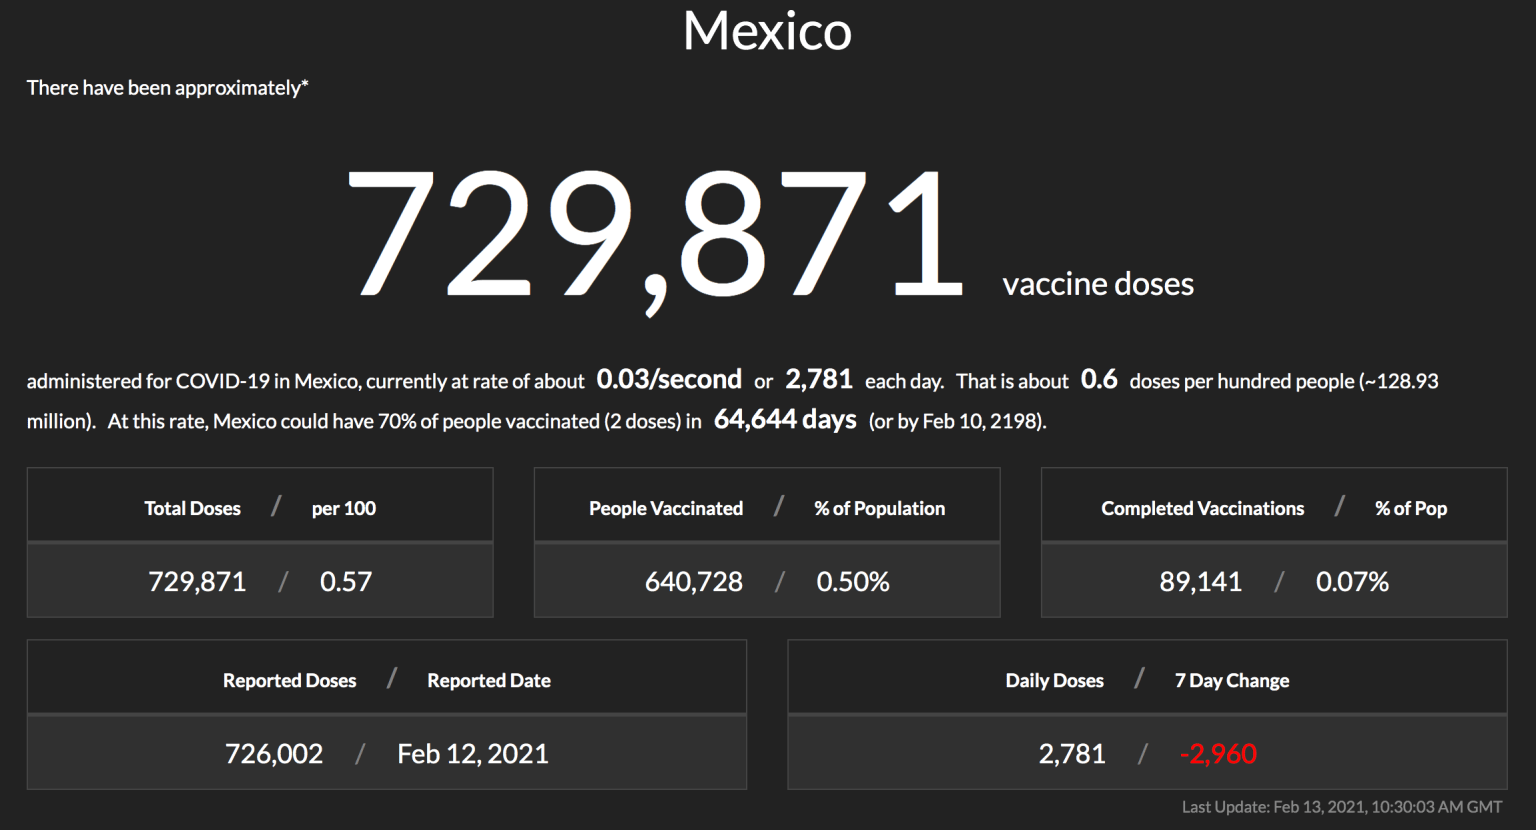Click the 'vaccine doses' label
This screenshot has height=830, width=1536.
1098,284
